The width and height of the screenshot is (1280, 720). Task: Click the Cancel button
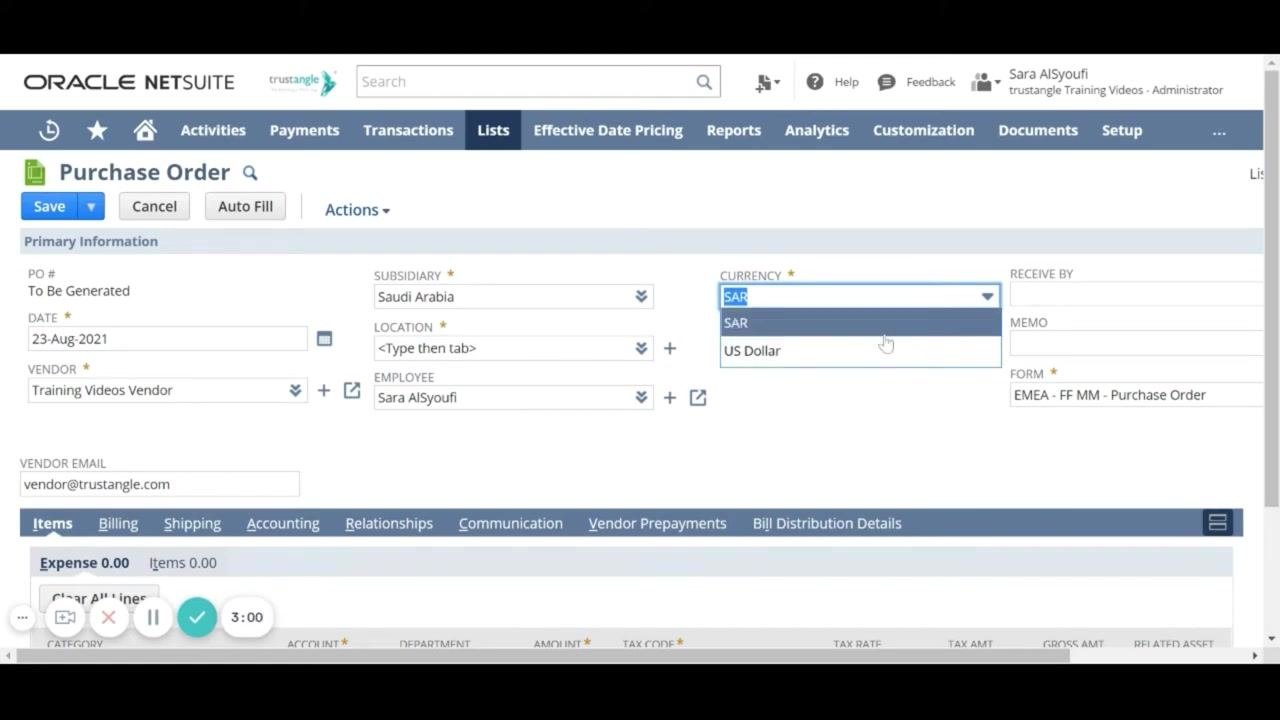pos(154,206)
